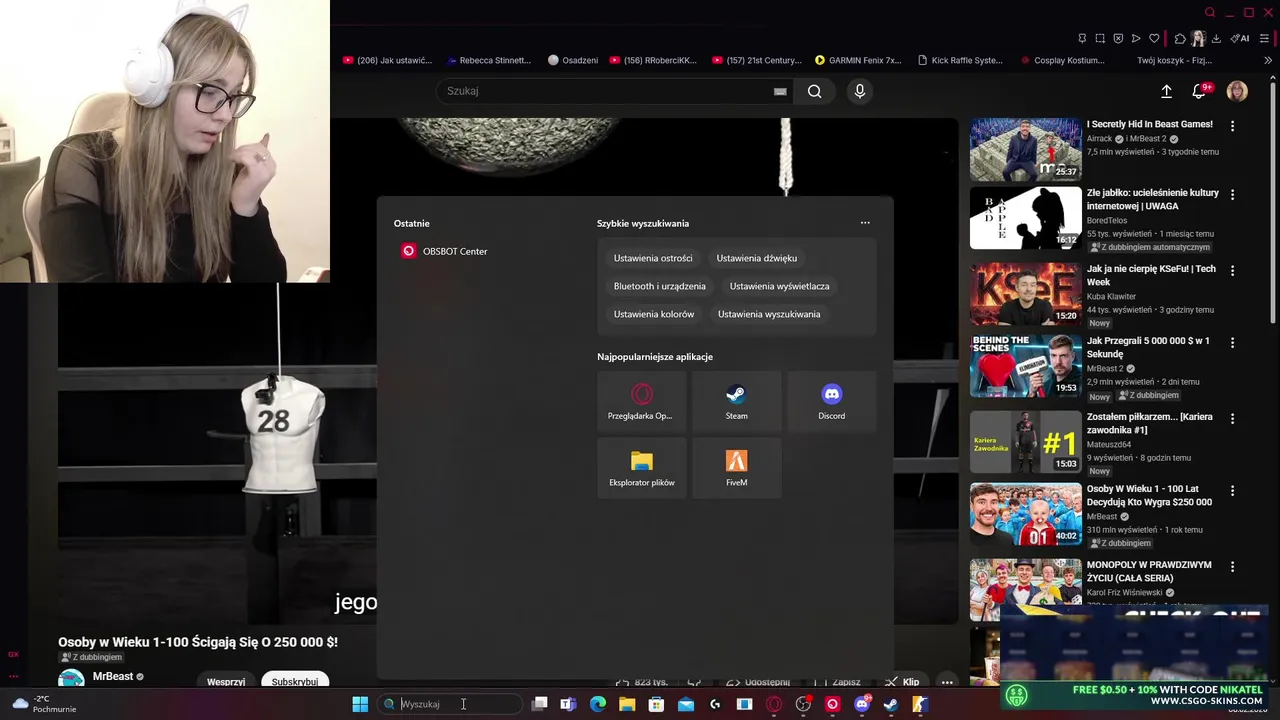1280x720 pixels.
Task: Select Ustawienia kolorów quick search
Action: [x=654, y=314]
